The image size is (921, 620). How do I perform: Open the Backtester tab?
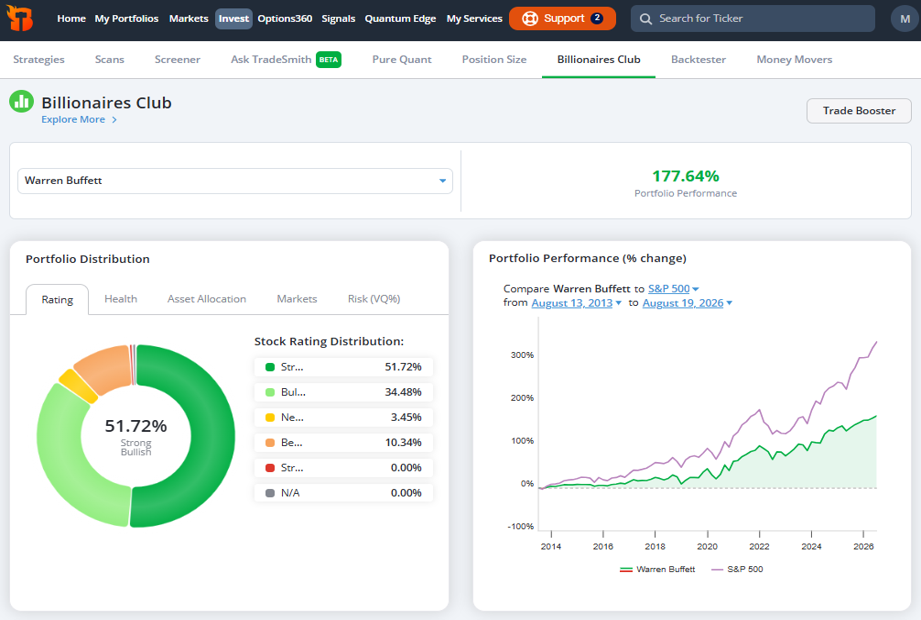[x=698, y=59]
